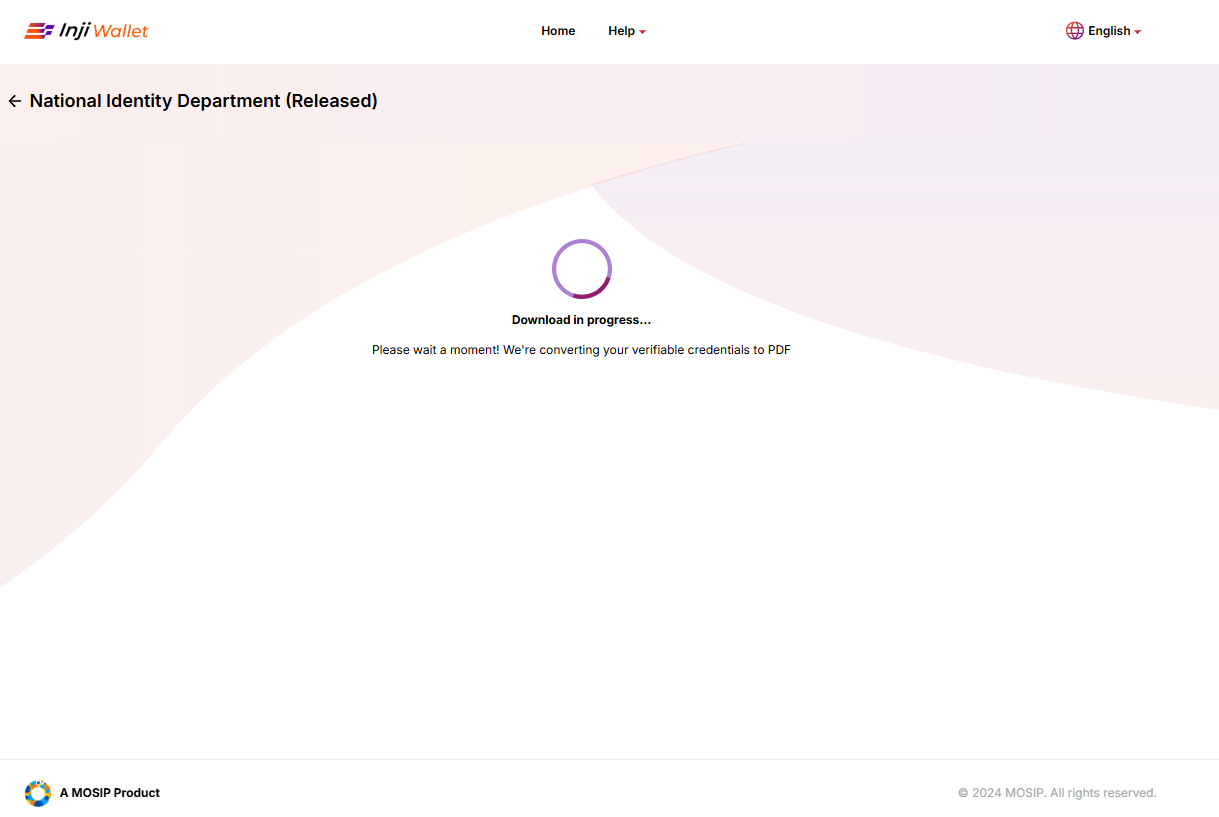Open the English language dropdown arrow

pyautogui.click(x=1138, y=32)
